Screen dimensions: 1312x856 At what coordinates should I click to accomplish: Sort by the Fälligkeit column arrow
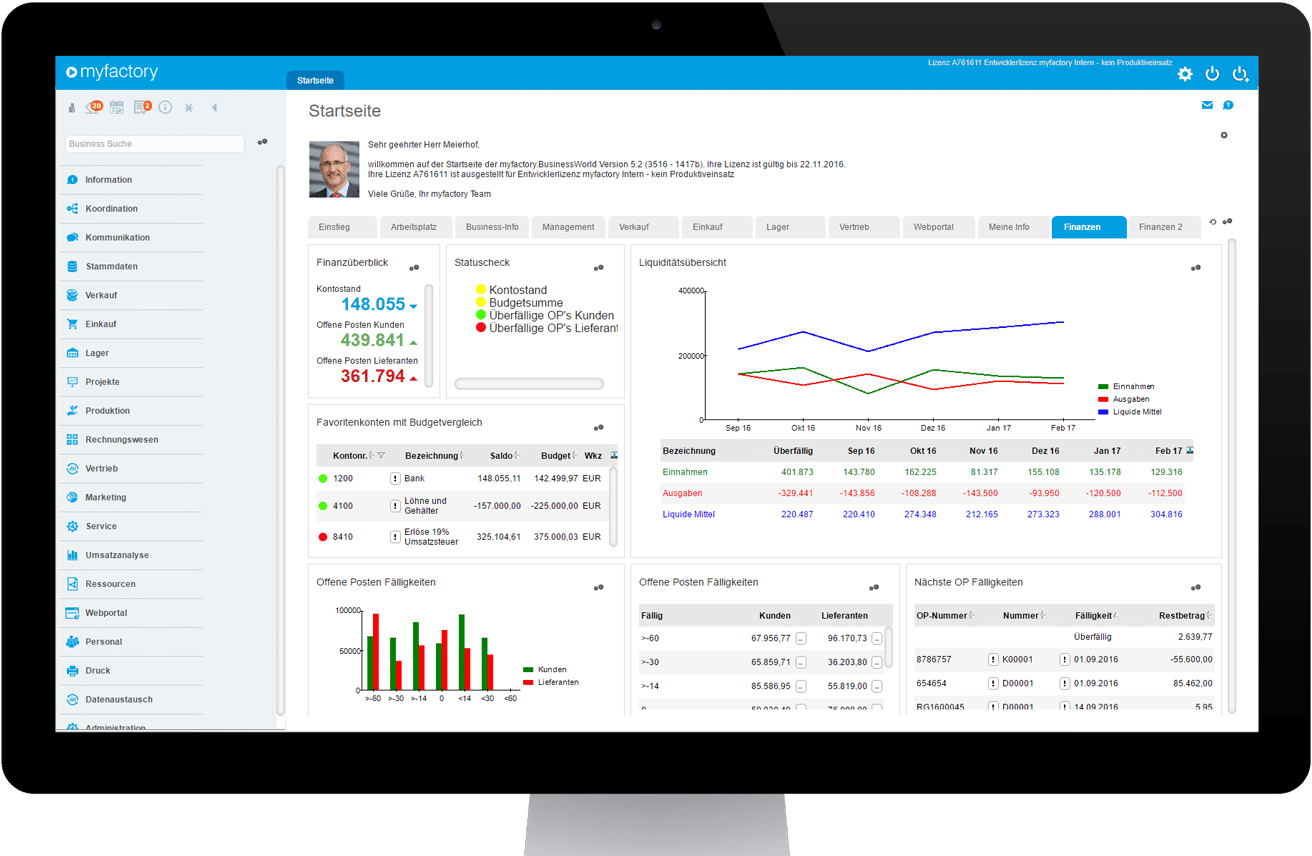pos(1115,616)
